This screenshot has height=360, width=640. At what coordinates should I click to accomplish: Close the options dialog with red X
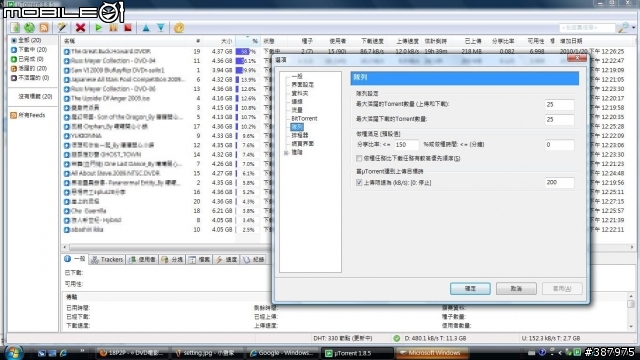coord(577,58)
